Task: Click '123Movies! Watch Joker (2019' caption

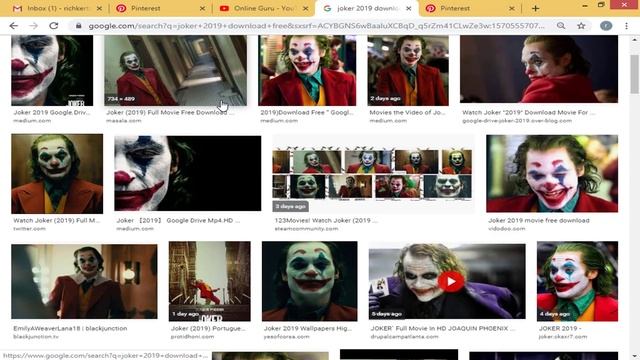Action: click(x=326, y=220)
